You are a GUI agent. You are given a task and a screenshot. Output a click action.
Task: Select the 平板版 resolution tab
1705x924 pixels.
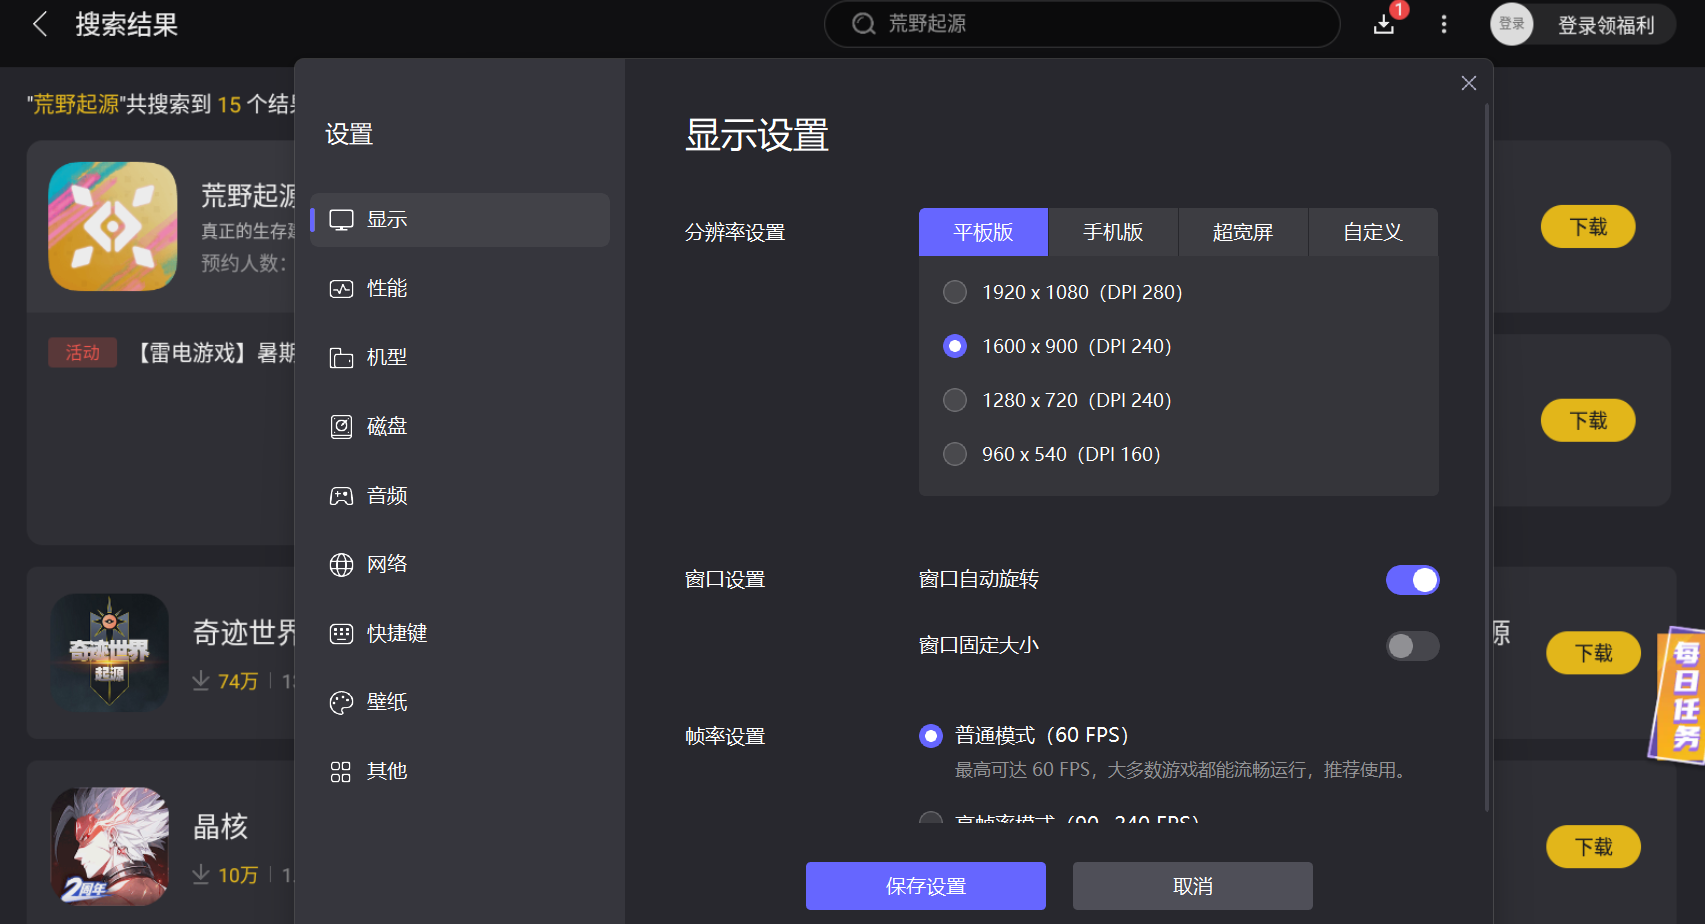983,232
